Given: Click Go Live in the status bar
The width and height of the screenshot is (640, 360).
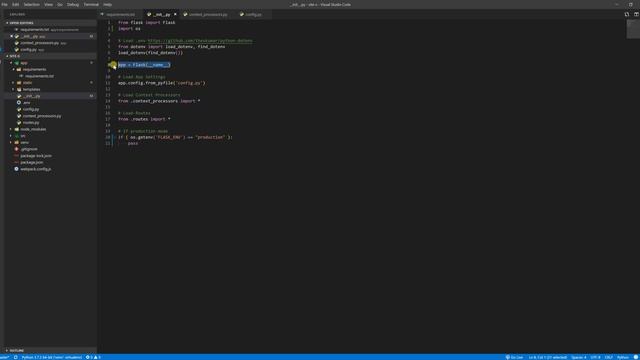Looking at the screenshot, I should click(x=514, y=357).
